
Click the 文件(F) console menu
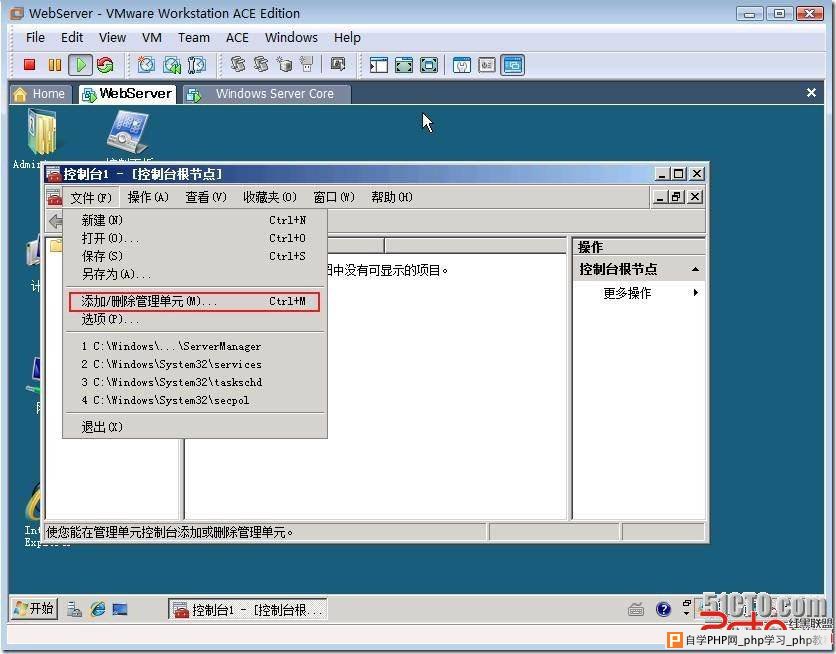91,198
